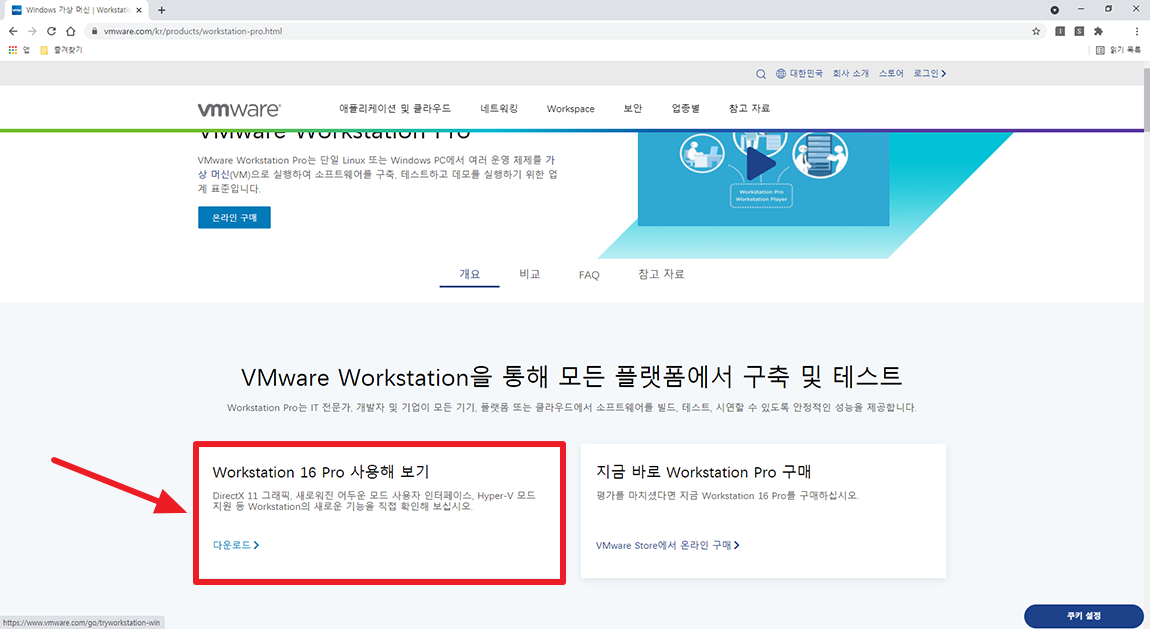Reload the page with refresh icon

[51, 31]
